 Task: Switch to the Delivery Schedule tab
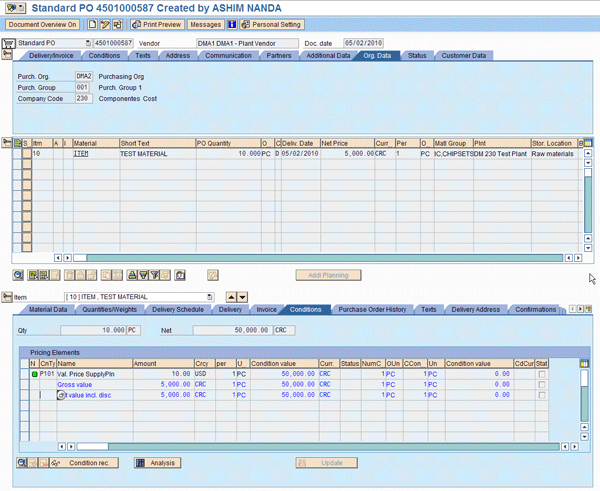(x=177, y=310)
